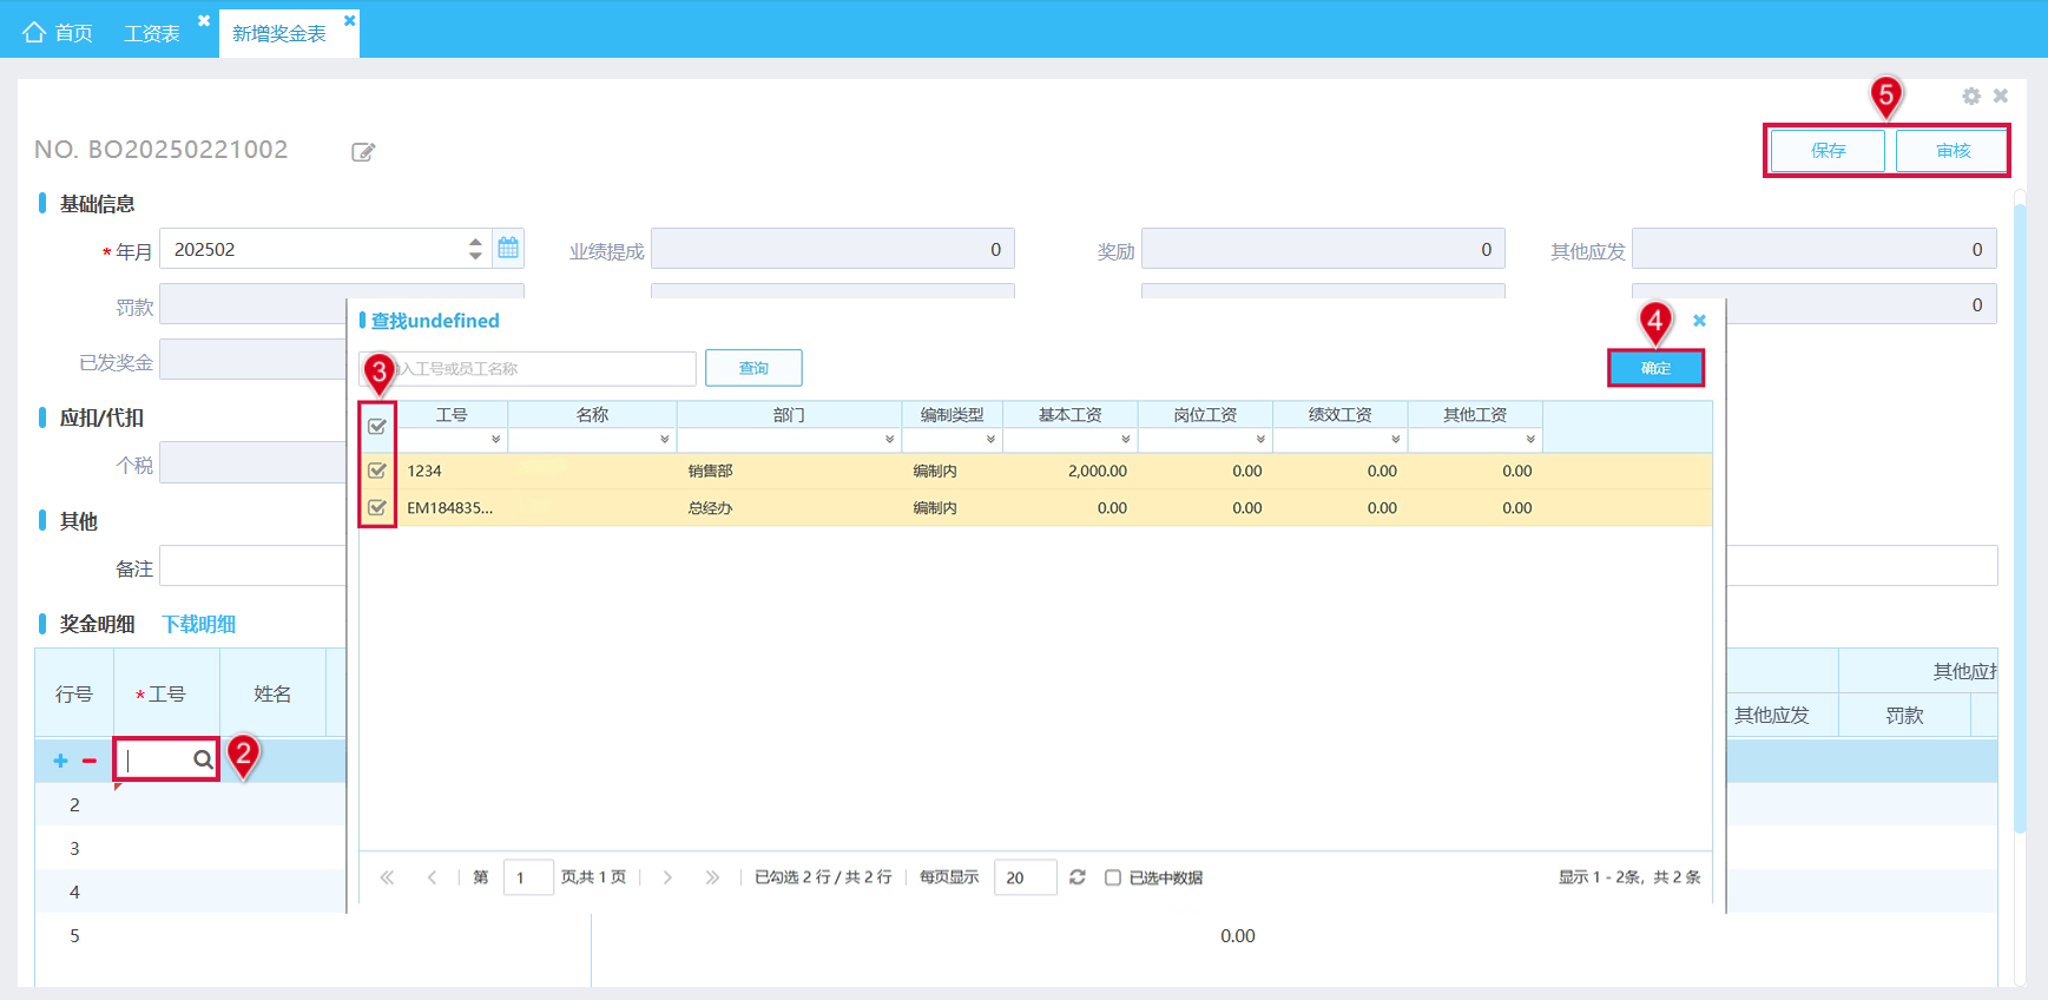Click the 每页显示 count field showing 20
The image size is (2048, 1000).
point(1025,877)
